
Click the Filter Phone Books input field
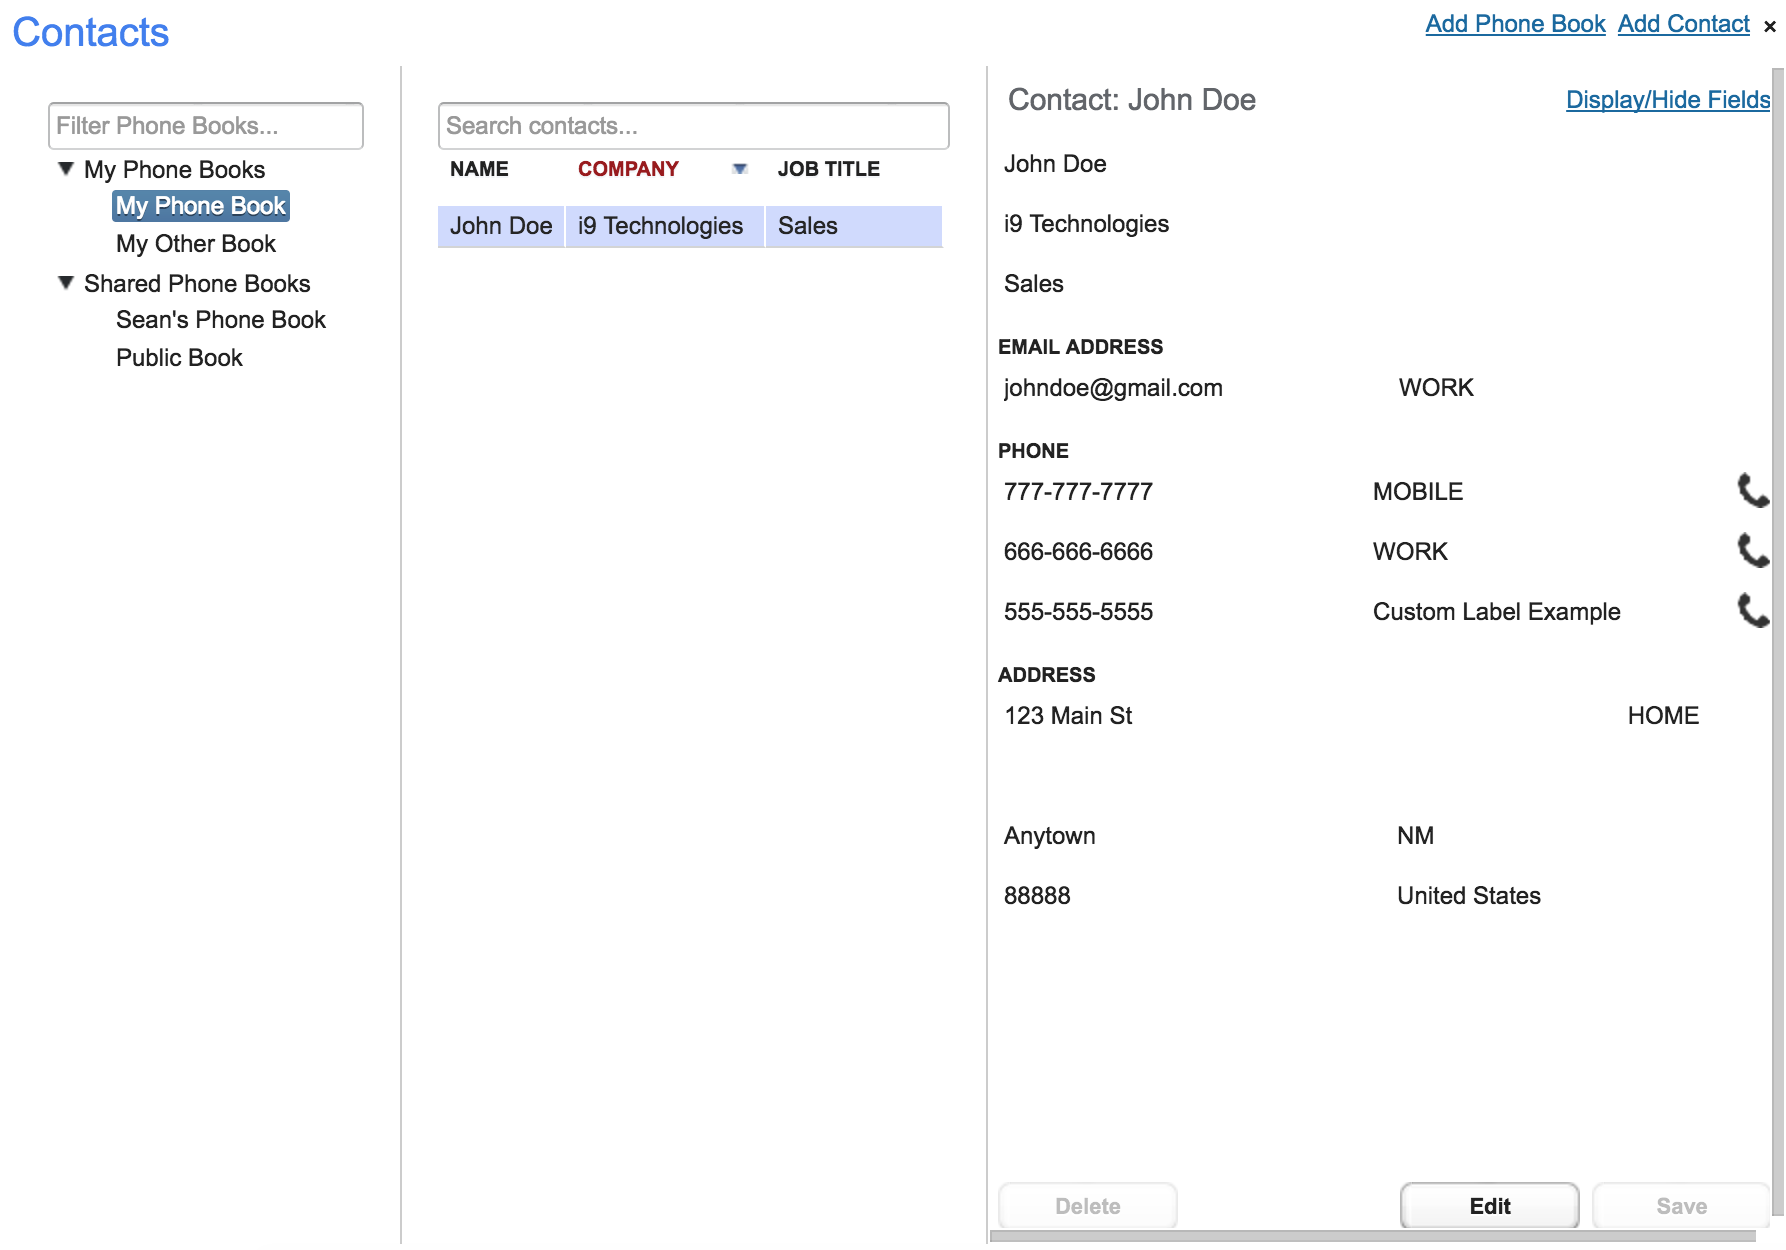[x=206, y=126]
